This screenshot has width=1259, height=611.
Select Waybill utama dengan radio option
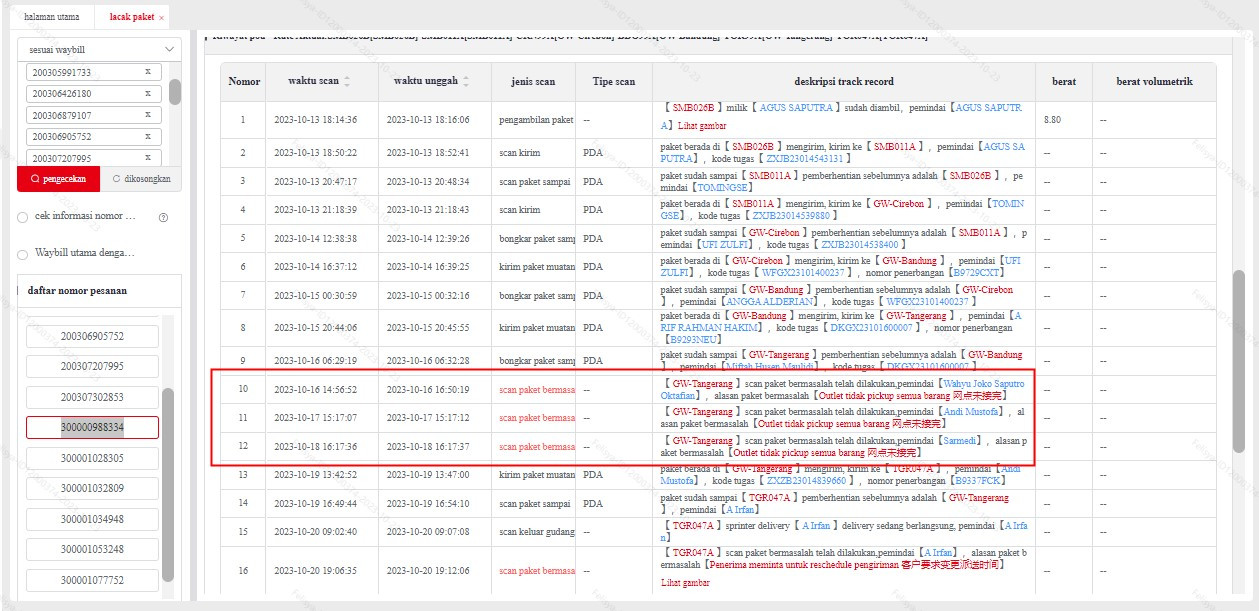tap(23, 253)
